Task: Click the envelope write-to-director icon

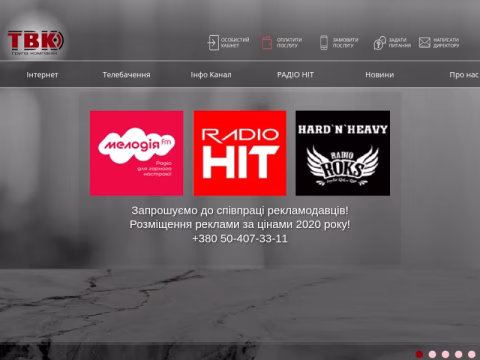Action: coord(425,42)
